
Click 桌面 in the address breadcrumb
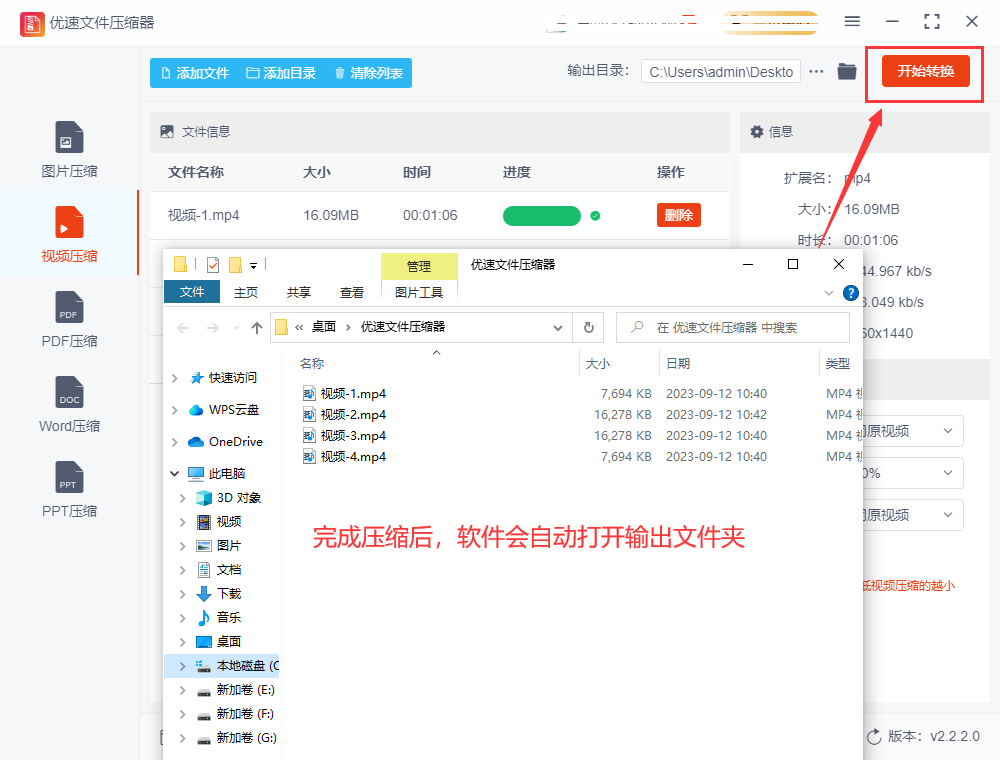[x=323, y=327]
